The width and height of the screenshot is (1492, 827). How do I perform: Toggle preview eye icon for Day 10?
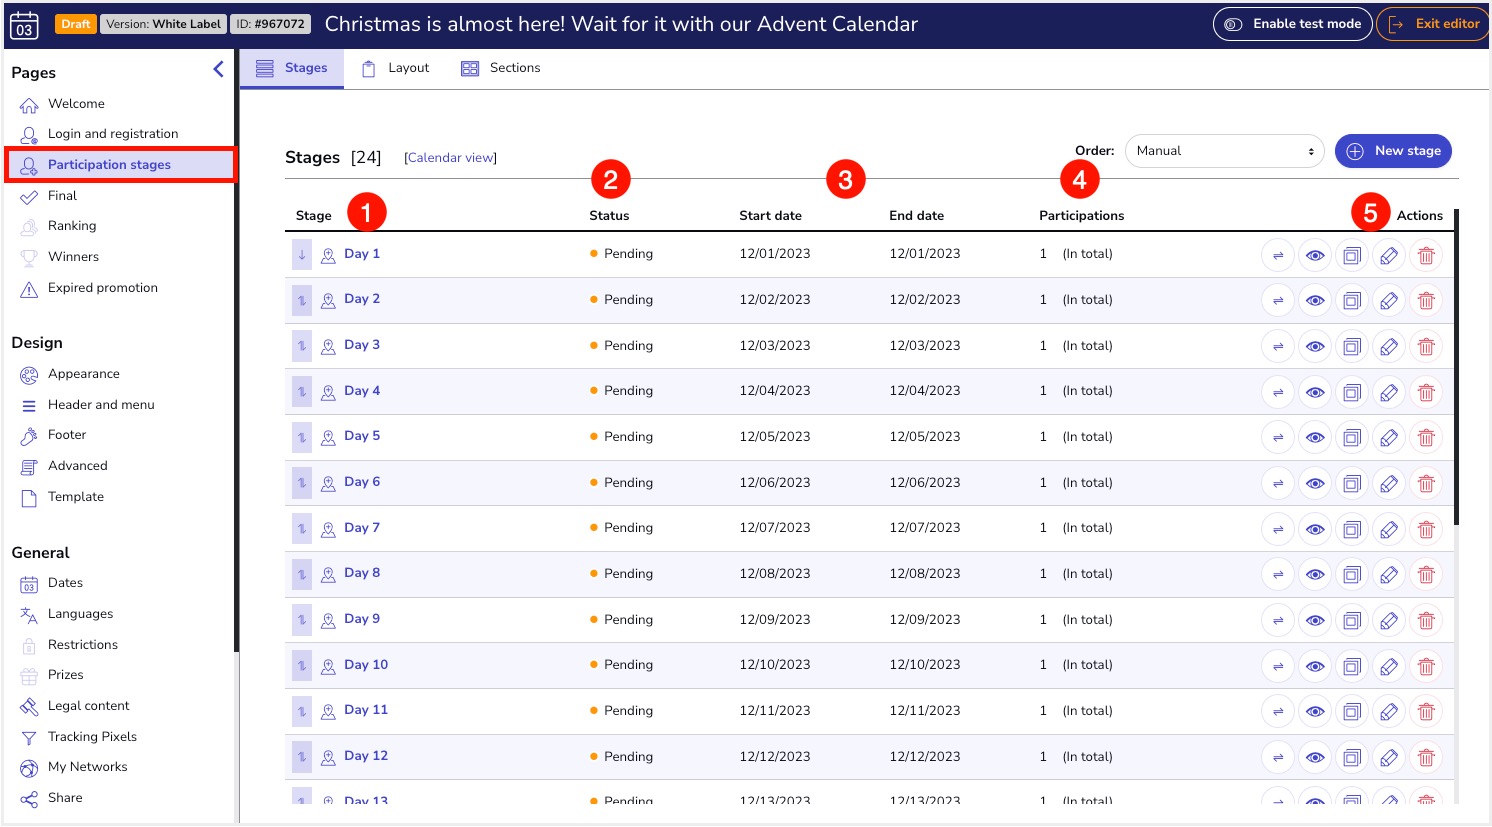[1315, 666]
